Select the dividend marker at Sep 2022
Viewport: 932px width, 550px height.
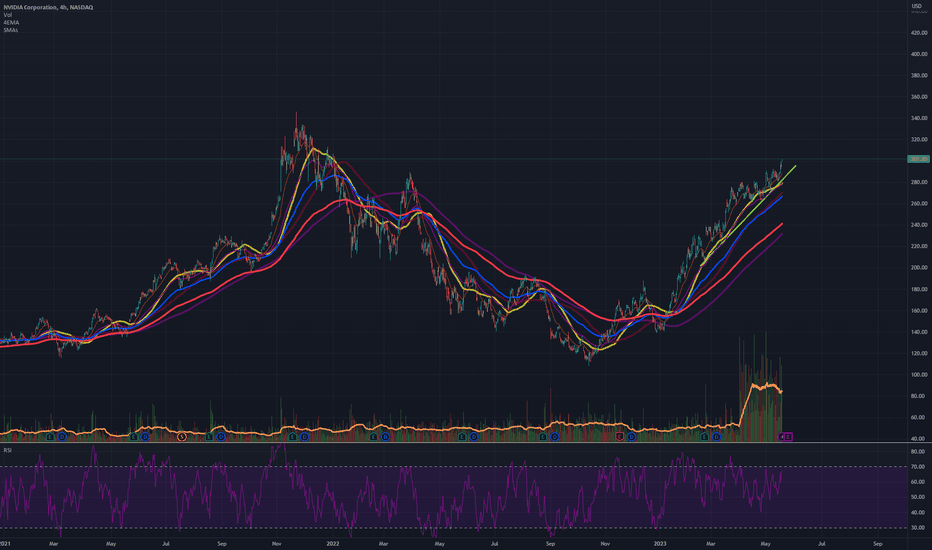[x=555, y=437]
